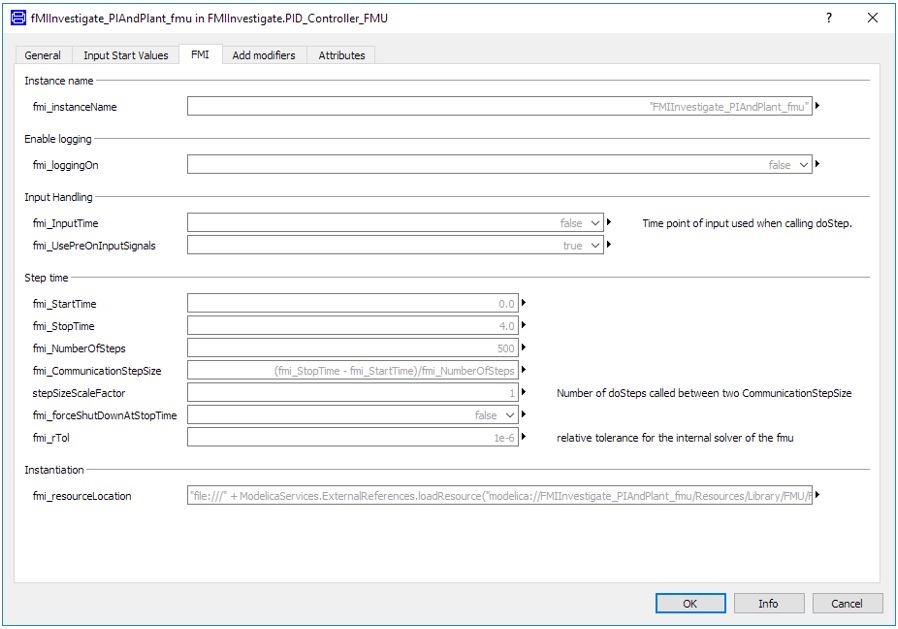Click the 'fmi_CommunicationStepSize' parameter label
This screenshot has width=898, height=629.
coord(97,371)
